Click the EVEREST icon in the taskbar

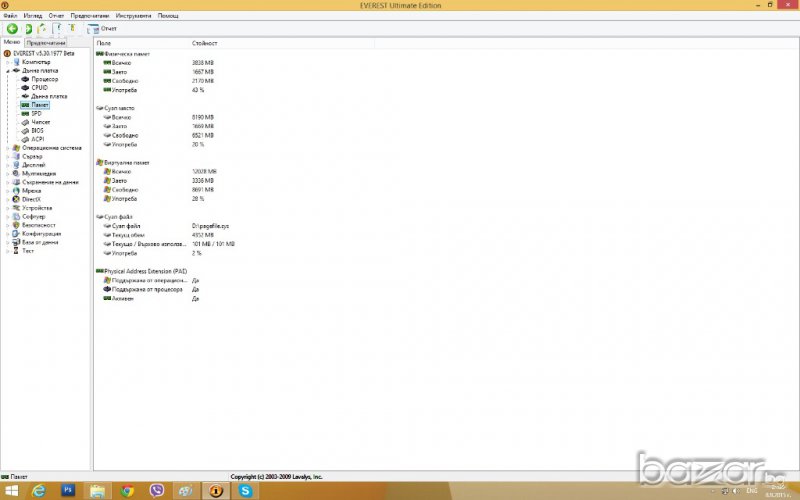pos(214,490)
